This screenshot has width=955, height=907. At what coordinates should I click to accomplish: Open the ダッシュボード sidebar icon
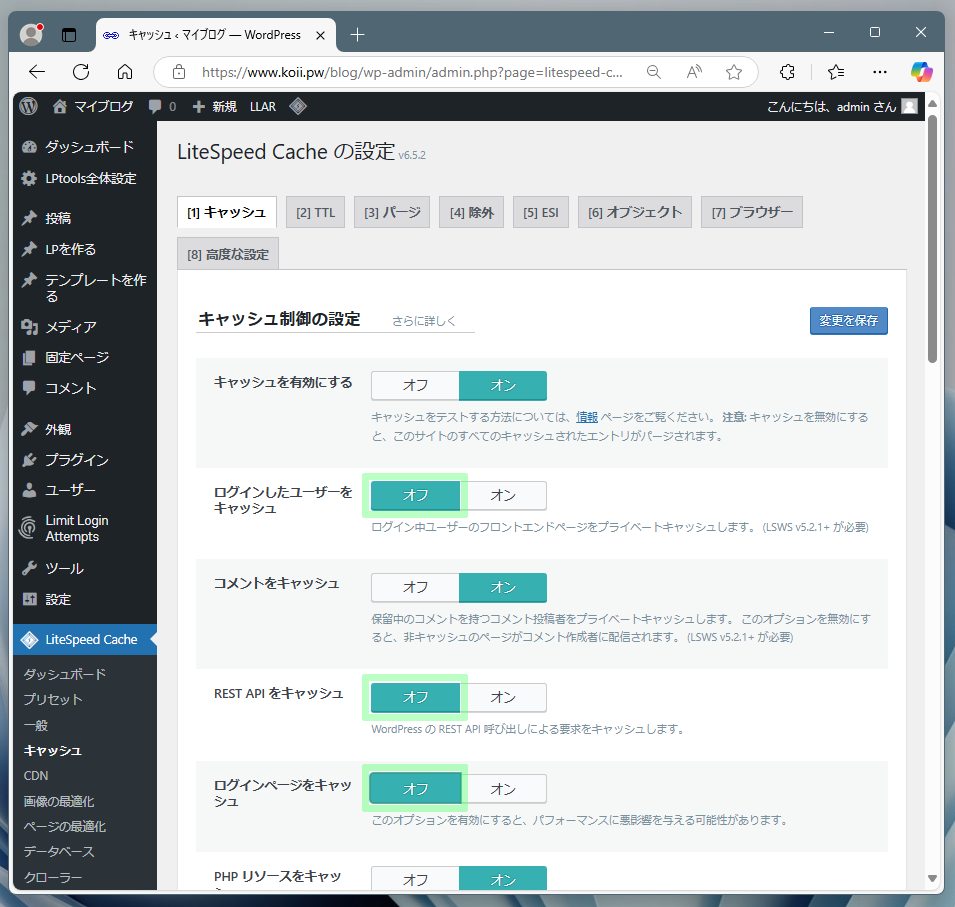pos(29,147)
